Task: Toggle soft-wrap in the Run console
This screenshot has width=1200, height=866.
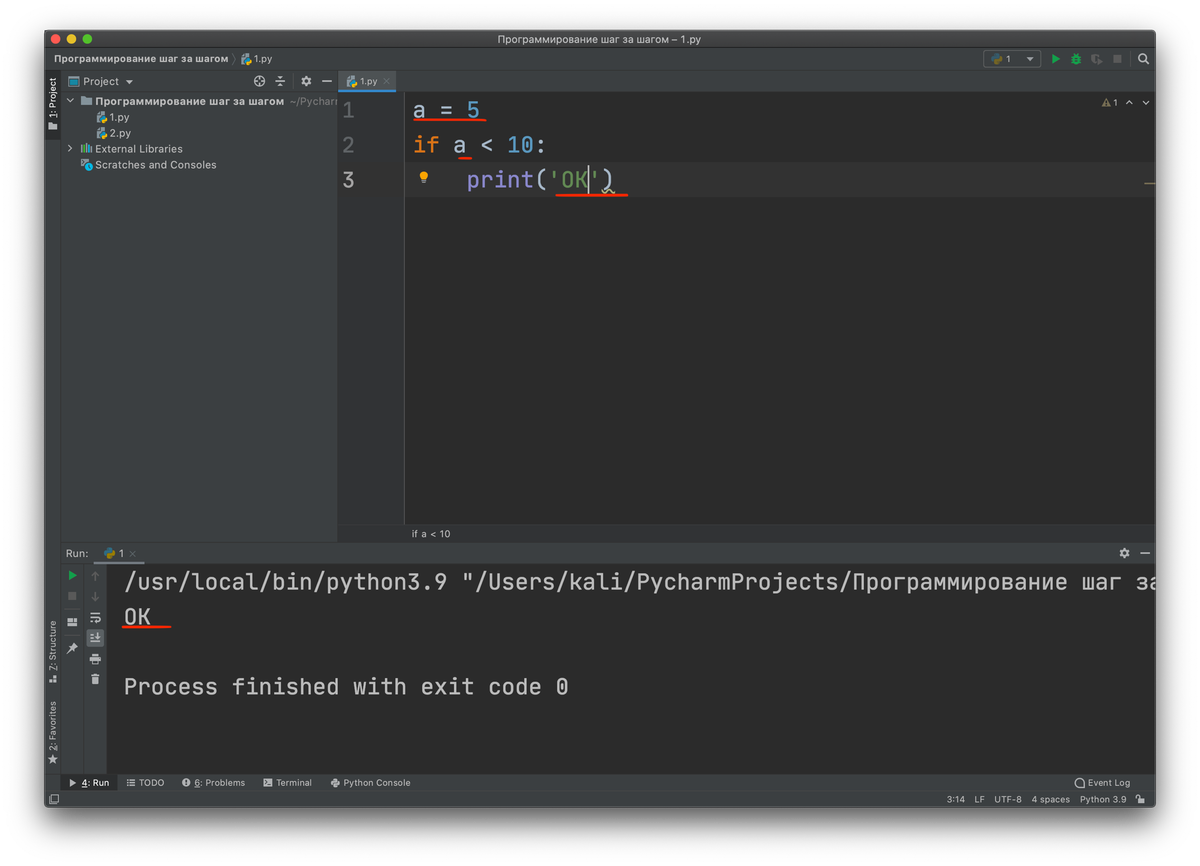Action: (x=95, y=617)
